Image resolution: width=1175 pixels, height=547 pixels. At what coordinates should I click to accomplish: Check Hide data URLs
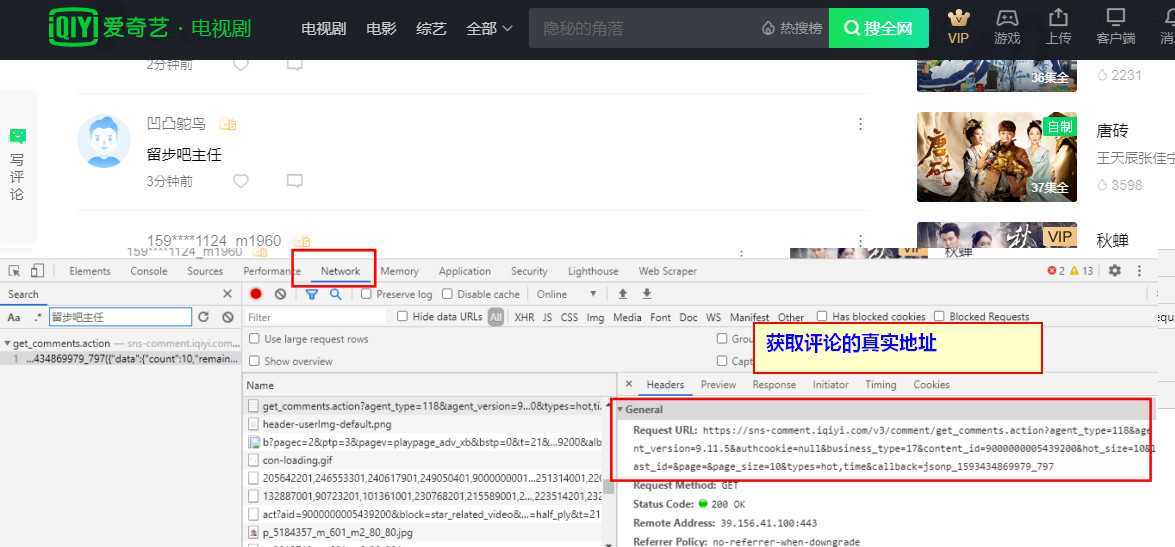(402, 316)
